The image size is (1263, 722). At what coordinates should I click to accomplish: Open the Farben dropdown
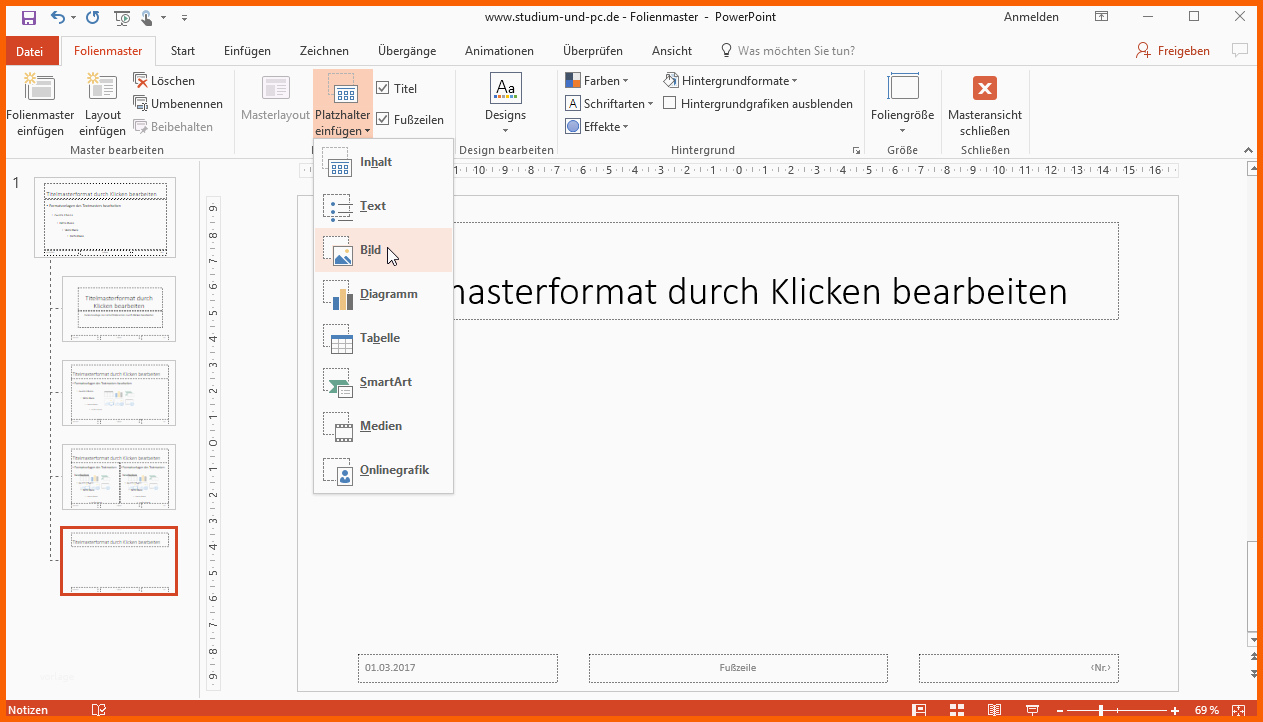597,80
